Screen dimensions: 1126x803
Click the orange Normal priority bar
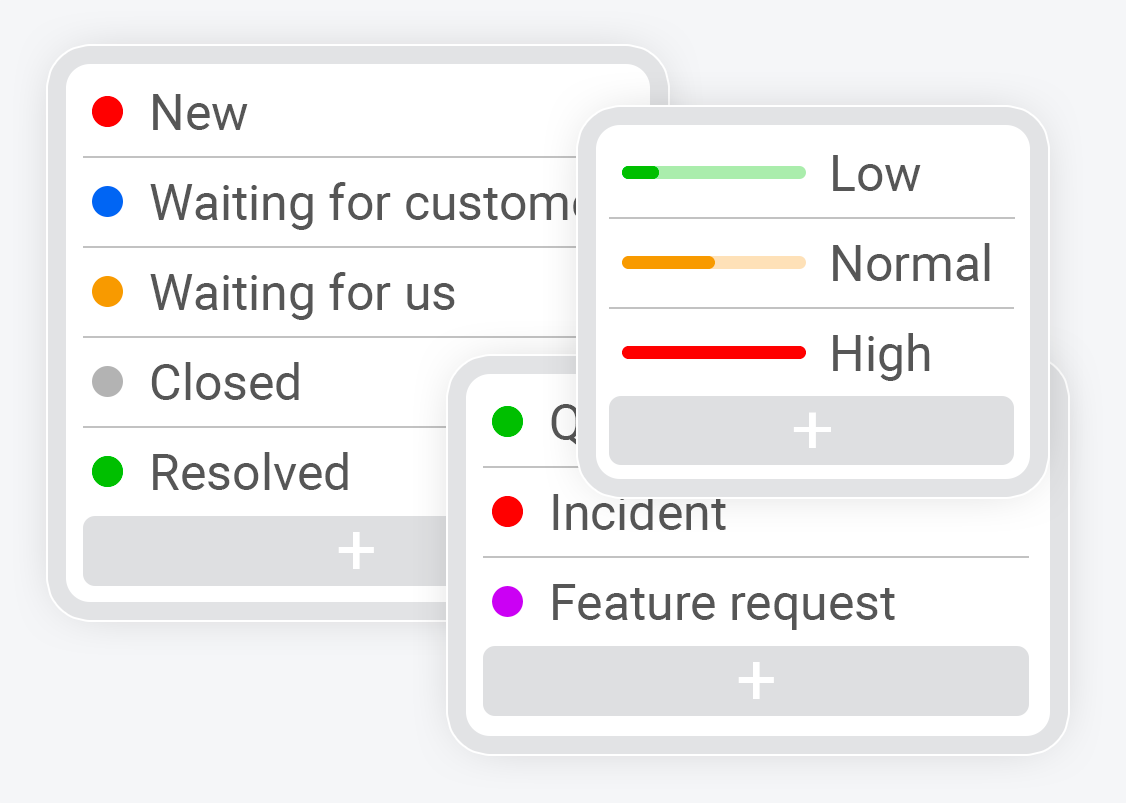(713, 262)
